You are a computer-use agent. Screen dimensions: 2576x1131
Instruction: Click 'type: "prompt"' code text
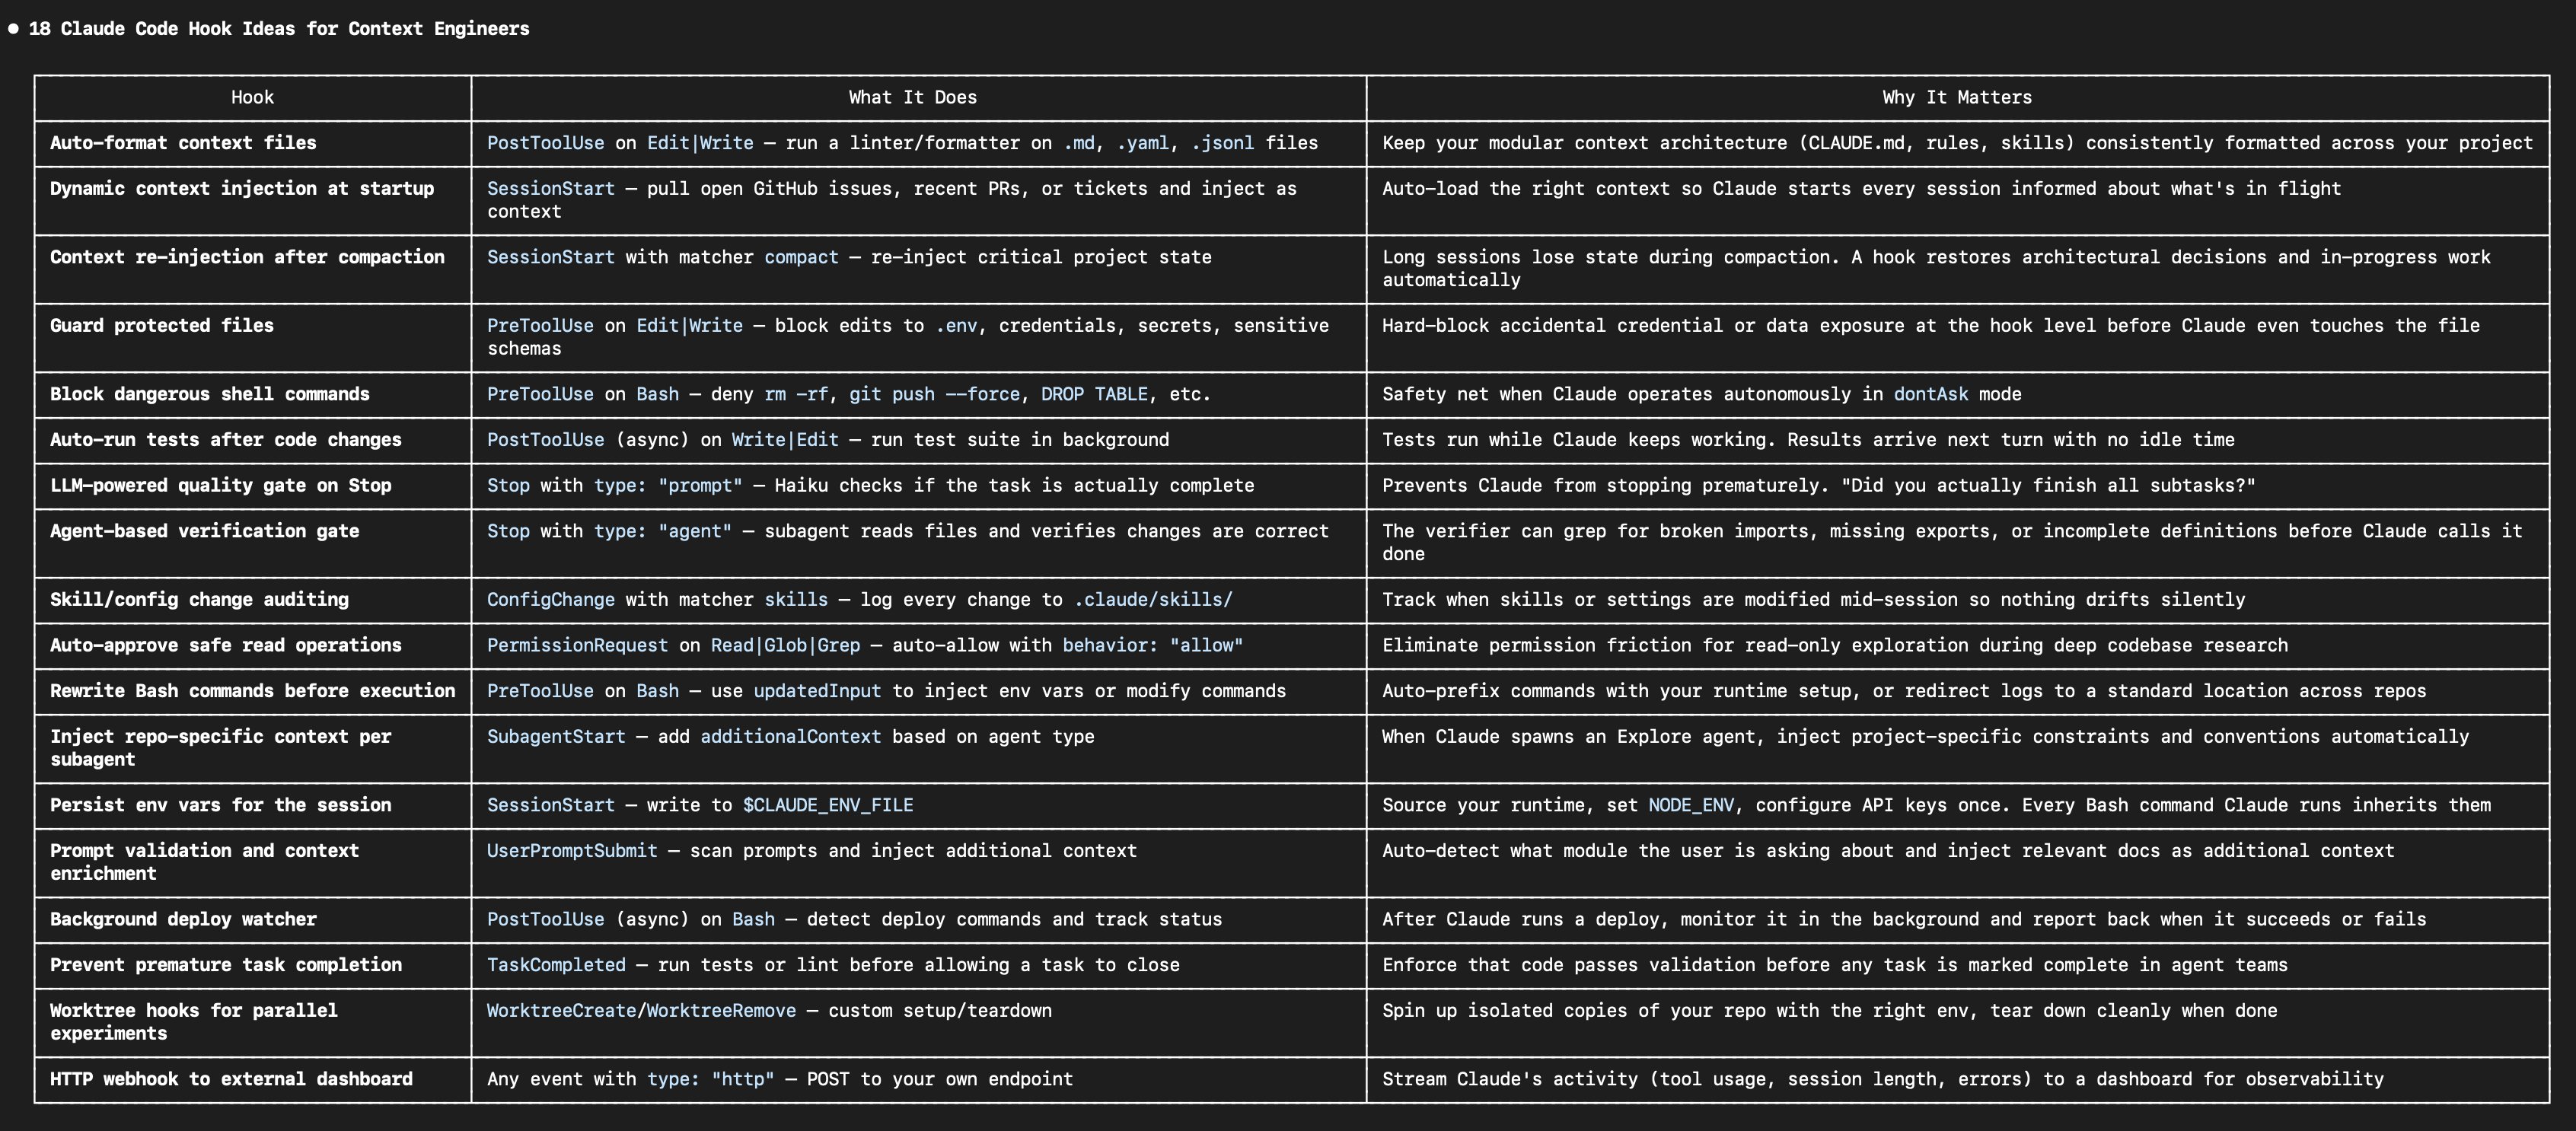coord(667,486)
